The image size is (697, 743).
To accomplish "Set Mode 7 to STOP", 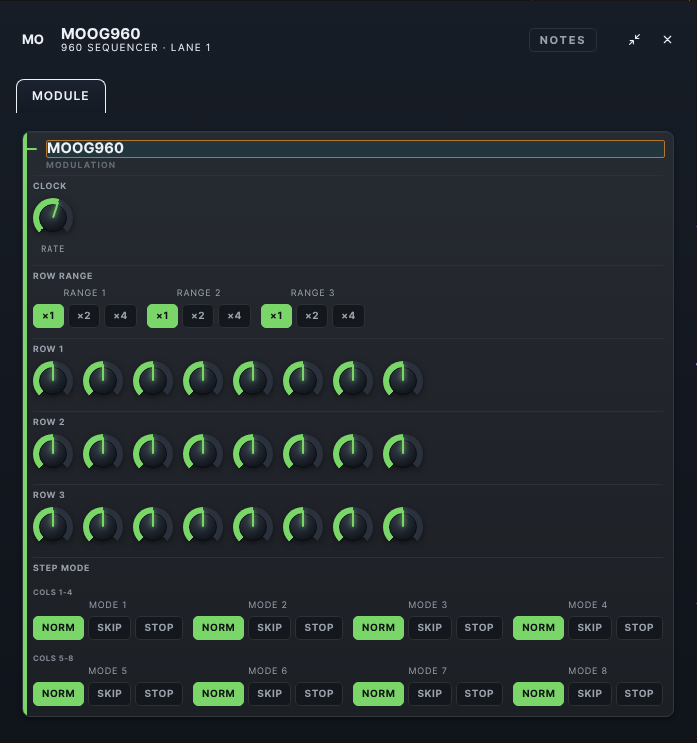I will point(479,694).
